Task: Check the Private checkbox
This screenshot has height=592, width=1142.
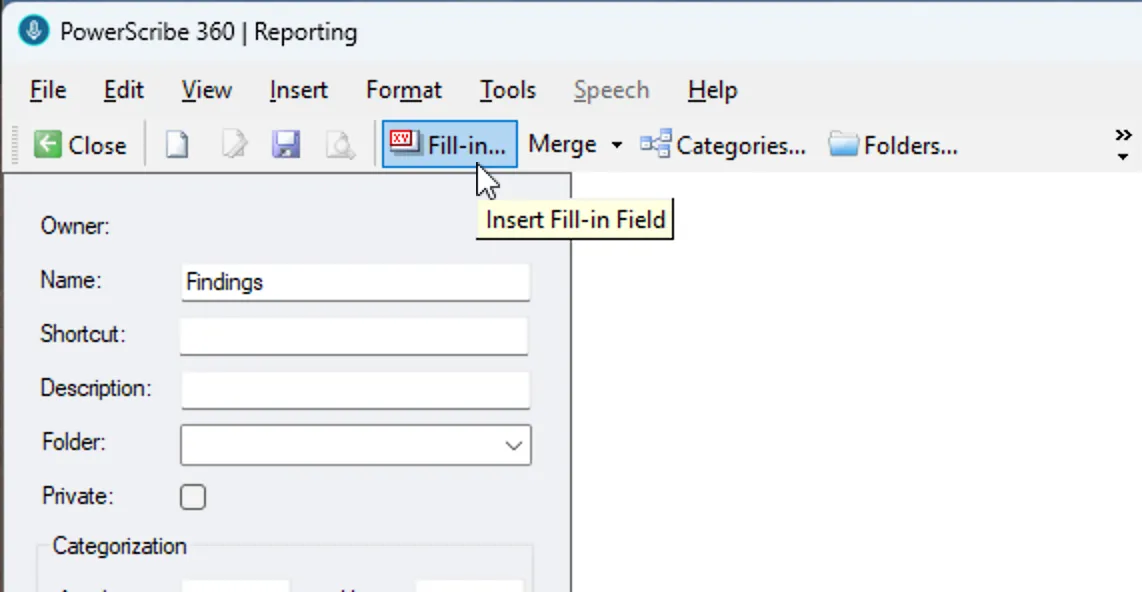Action: point(193,496)
